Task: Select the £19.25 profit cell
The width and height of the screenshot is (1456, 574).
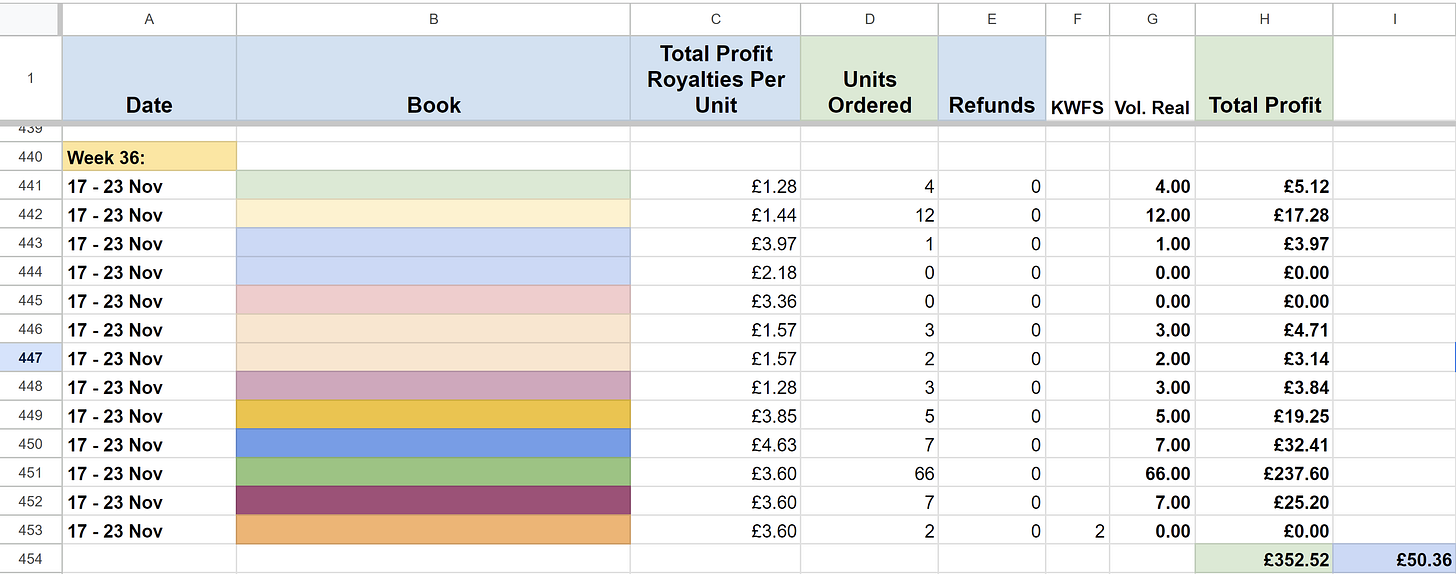Action: [x=1264, y=416]
